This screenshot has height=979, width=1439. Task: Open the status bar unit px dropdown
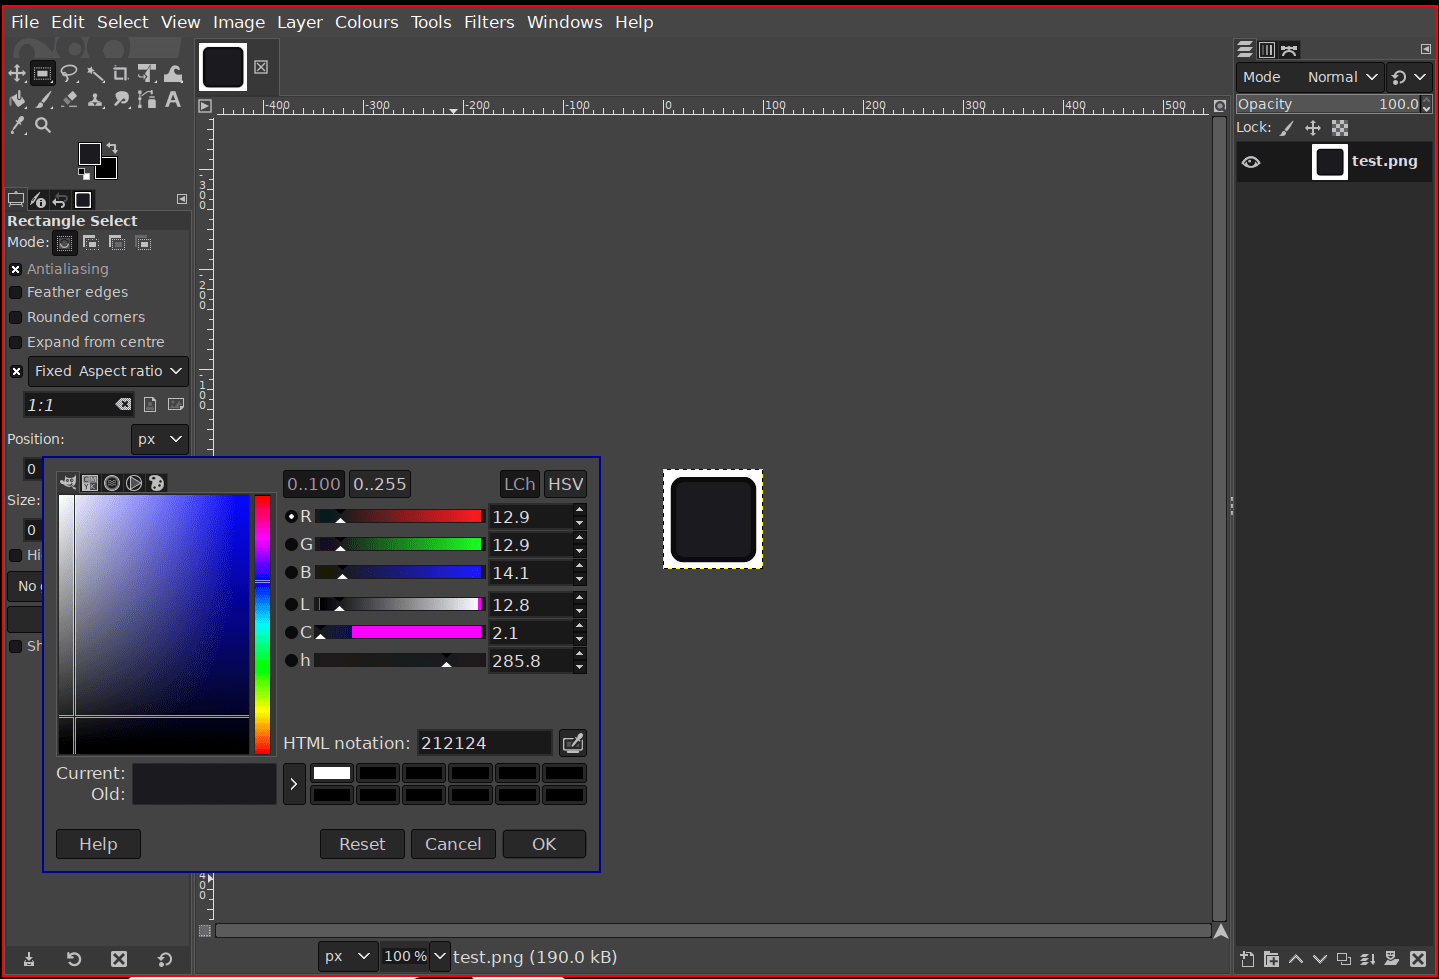point(349,956)
